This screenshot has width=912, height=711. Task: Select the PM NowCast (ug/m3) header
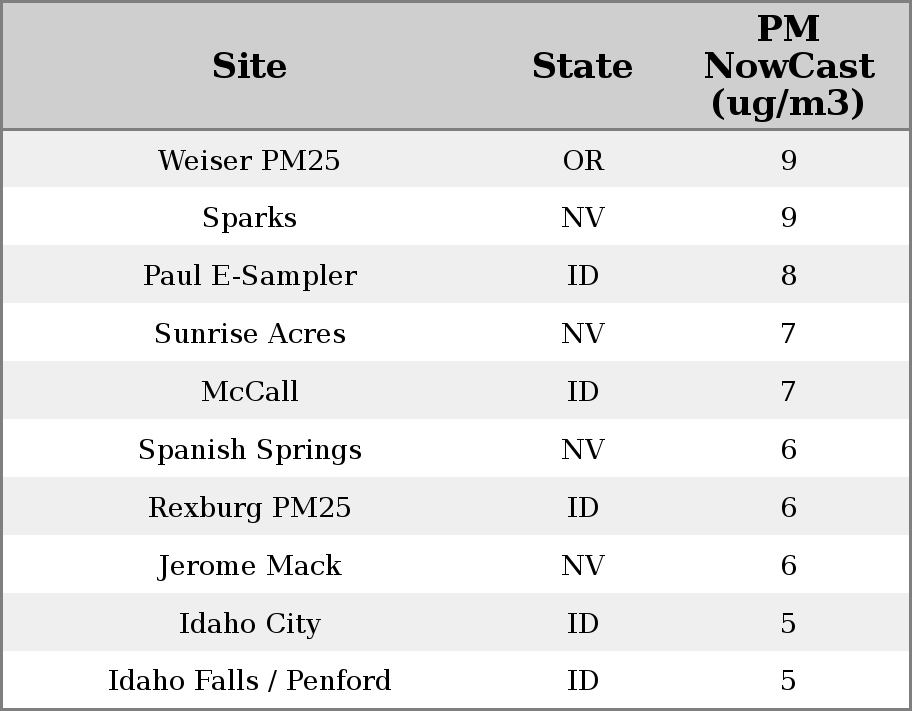pos(788,66)
